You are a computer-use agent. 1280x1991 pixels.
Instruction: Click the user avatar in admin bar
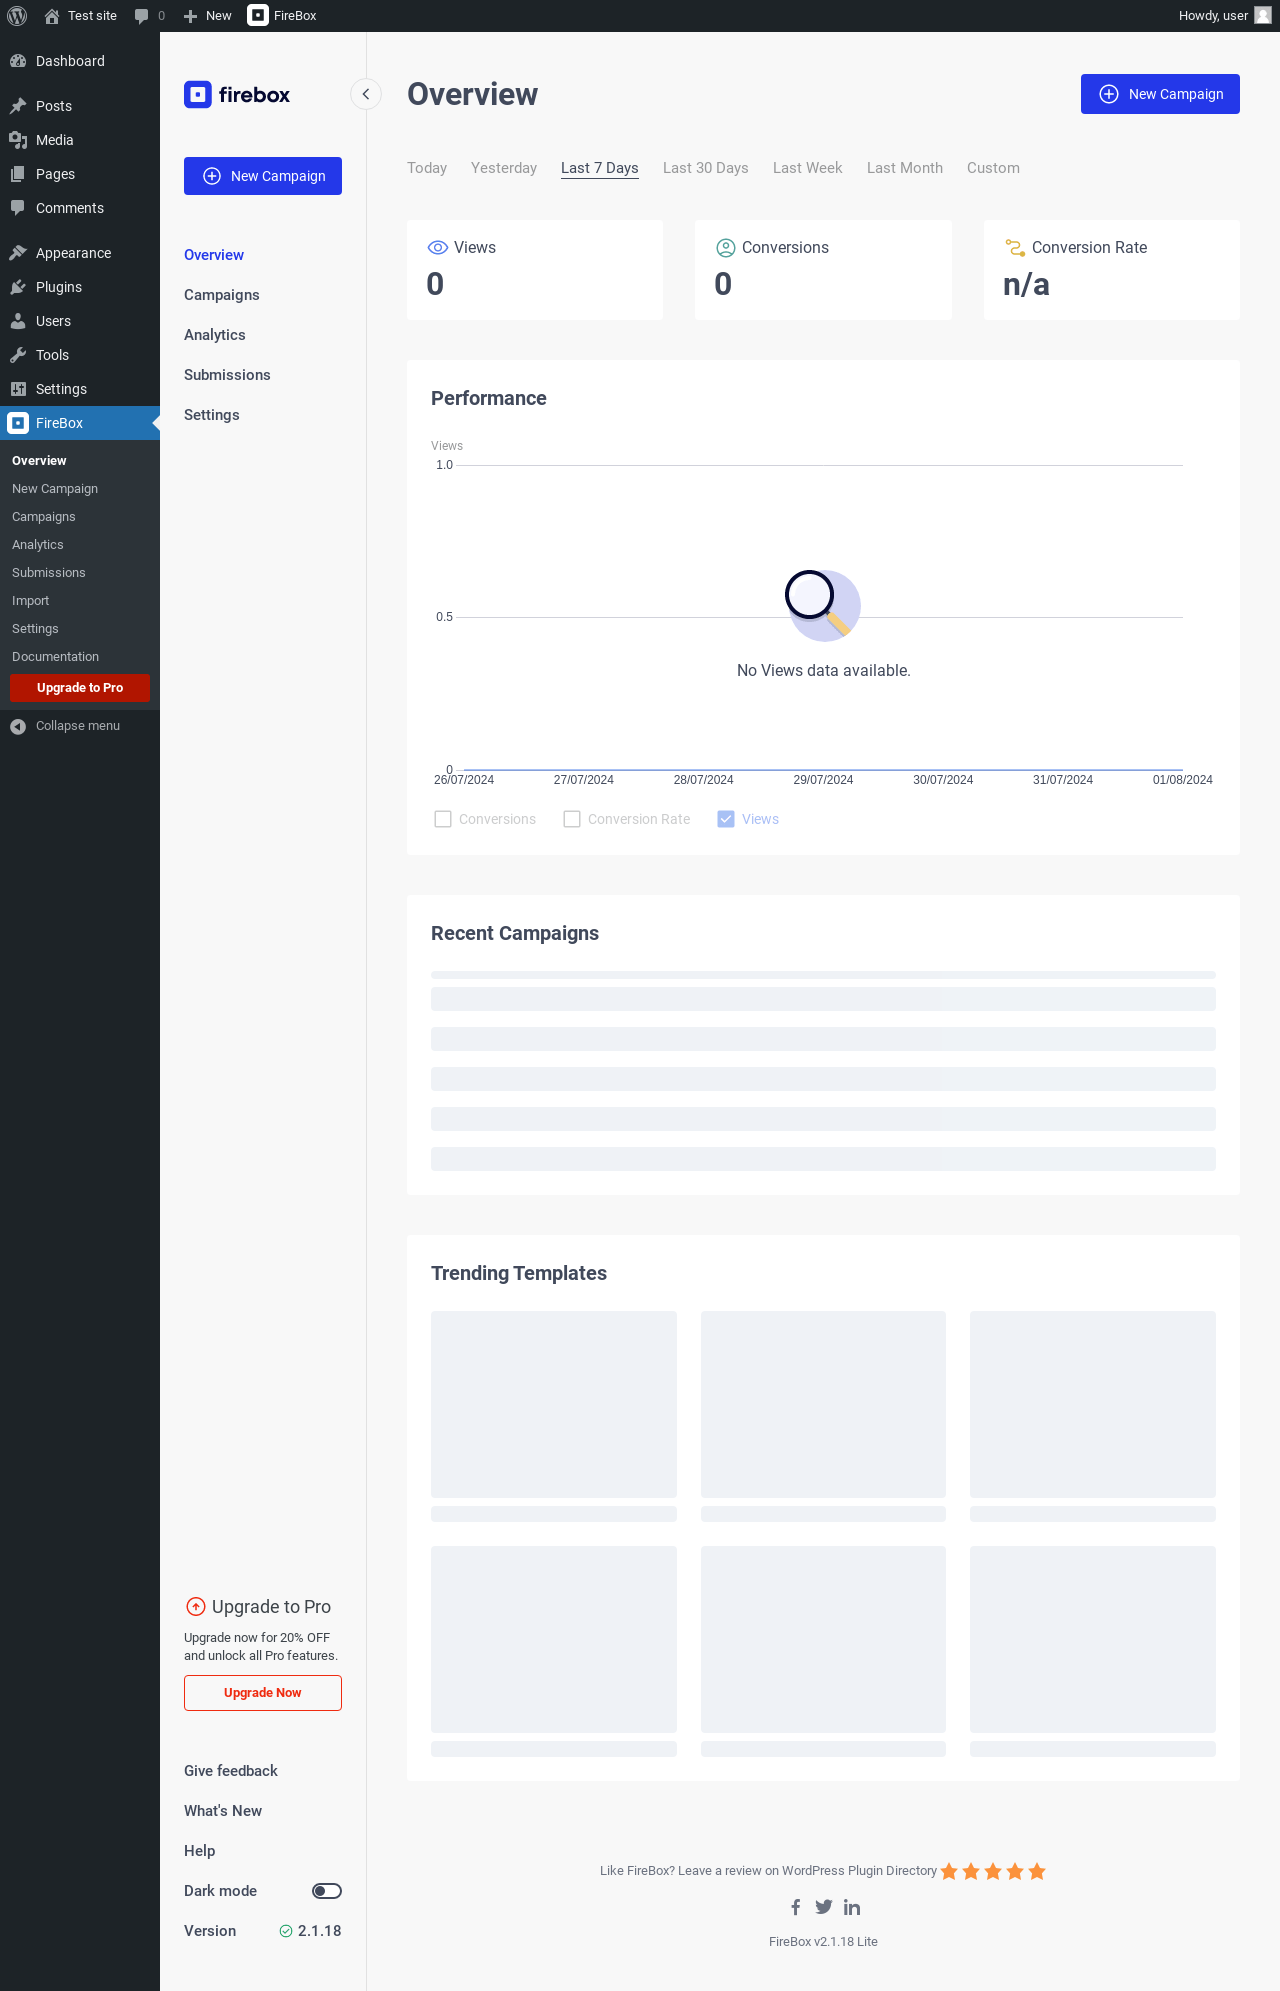click(x=1263, y=16)
